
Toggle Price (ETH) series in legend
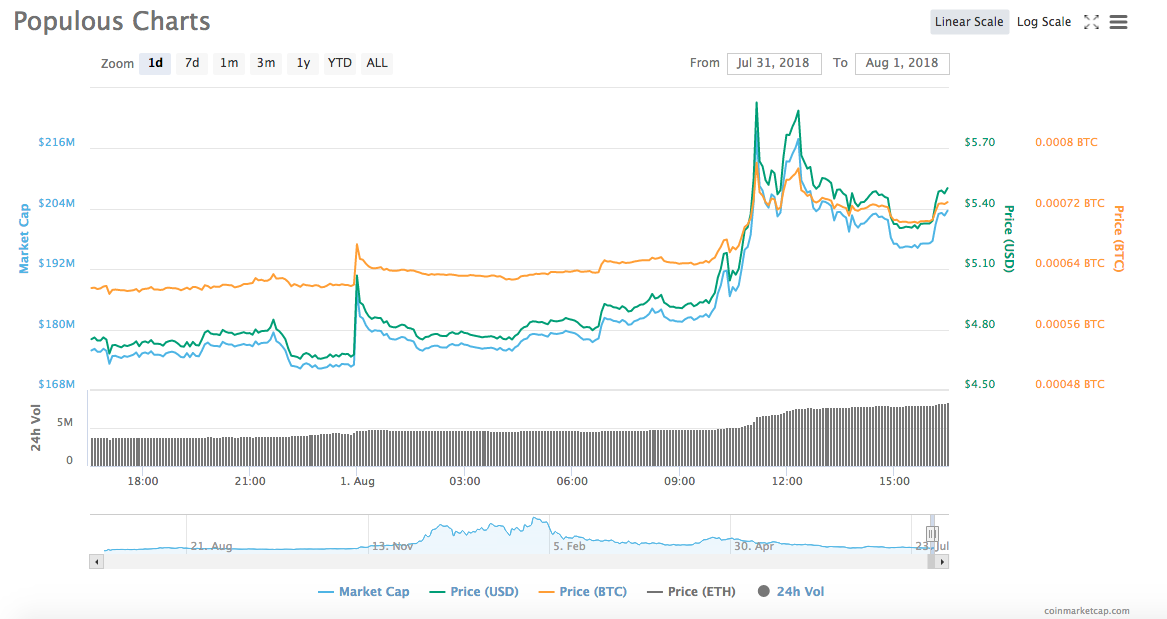(x=691, y=592)
